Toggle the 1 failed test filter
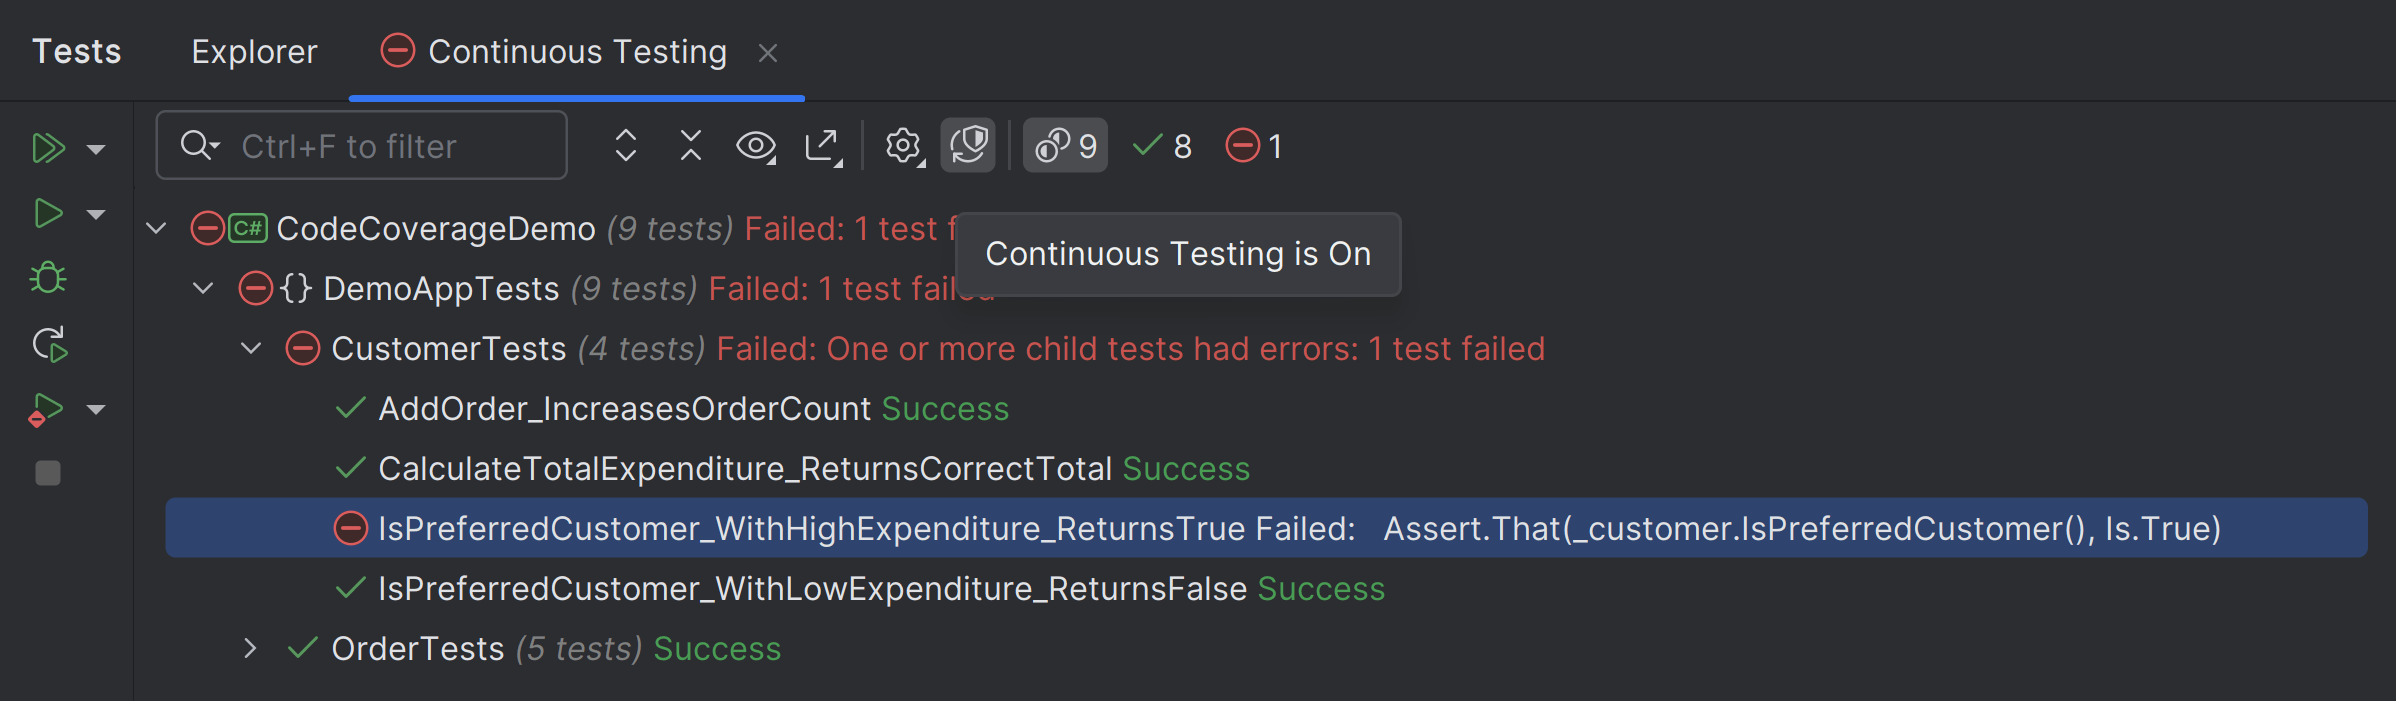Image resolution: width=2396 pixels, height=701 pixels. [1254, 146]
